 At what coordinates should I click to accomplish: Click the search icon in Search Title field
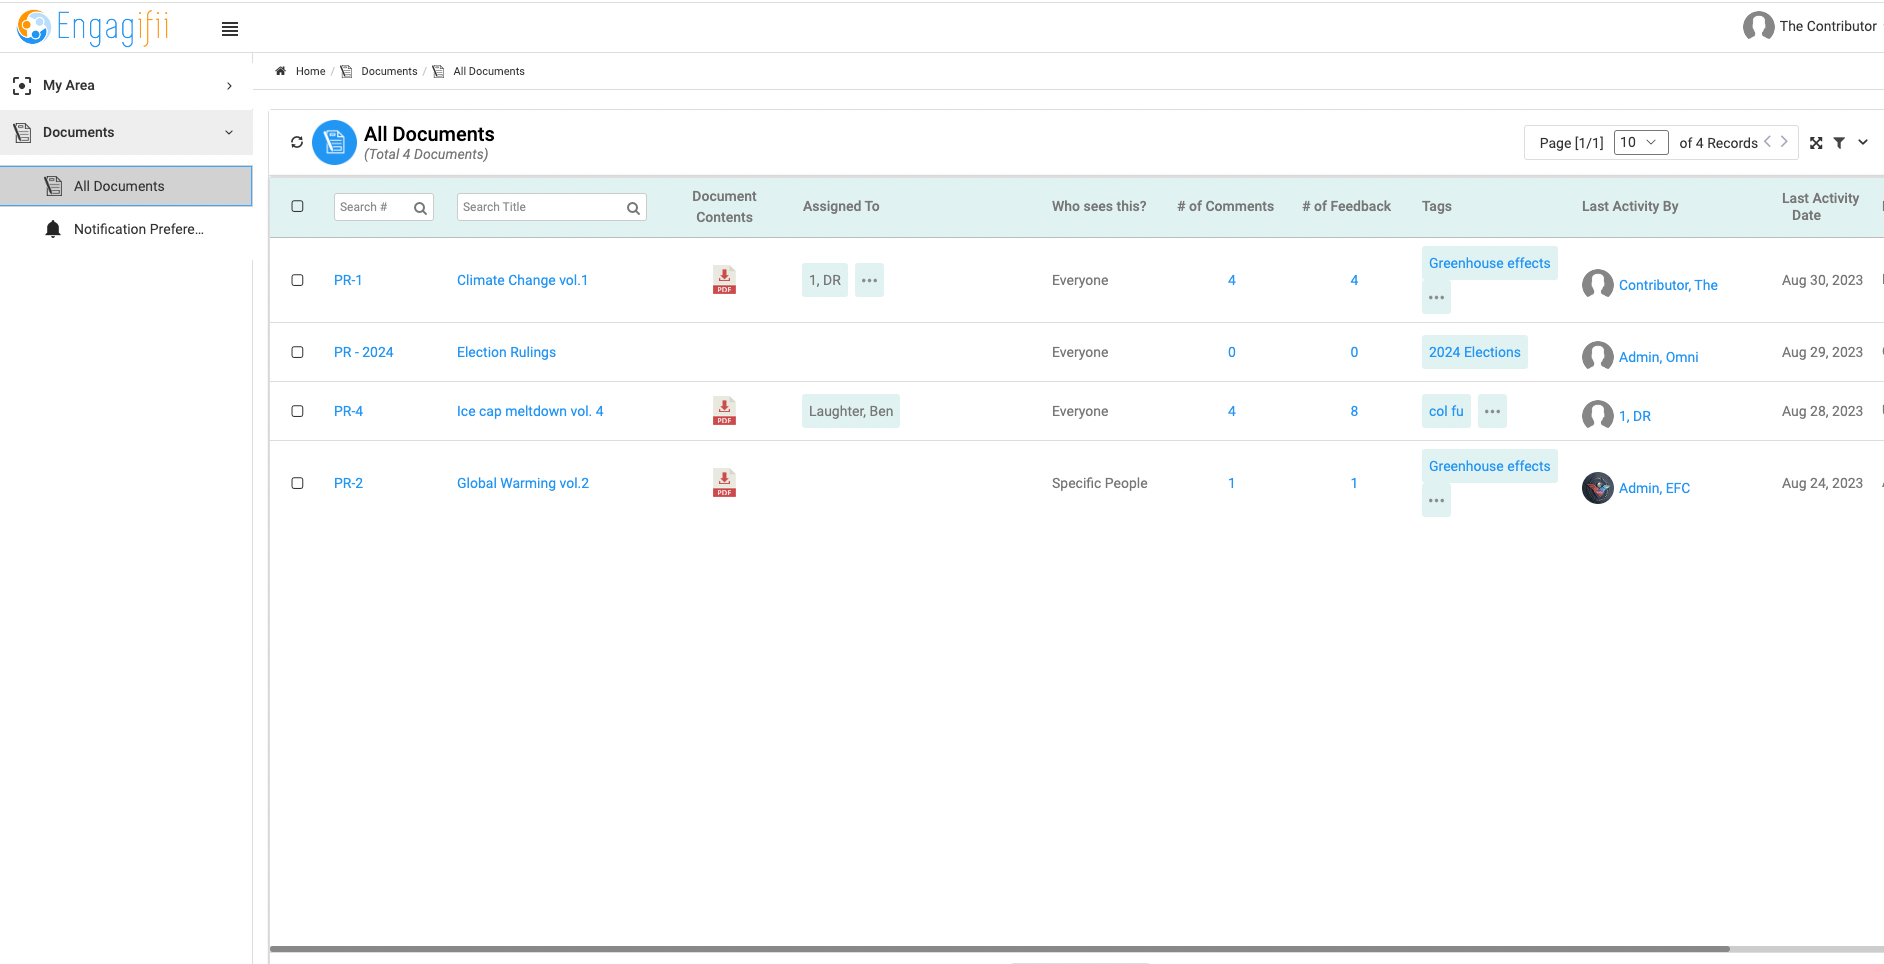tap(633, 208)
